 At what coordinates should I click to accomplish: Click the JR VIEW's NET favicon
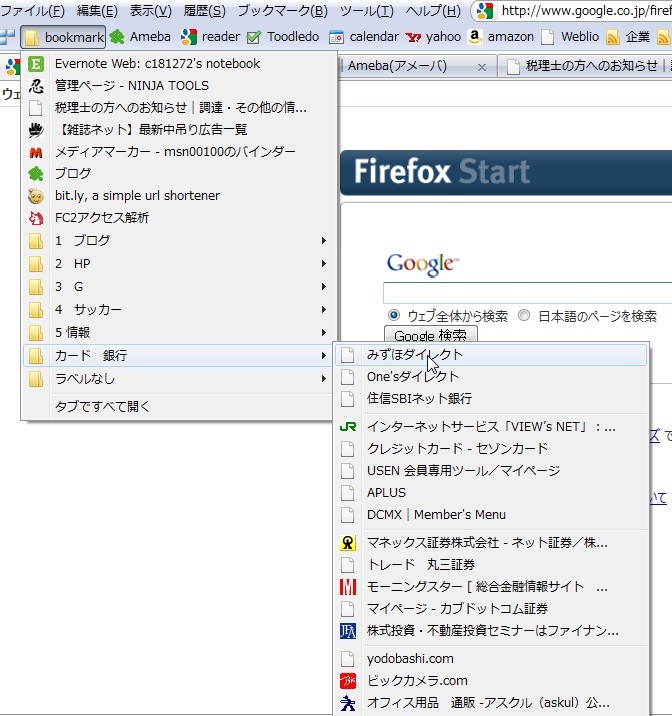pos(348,427)
